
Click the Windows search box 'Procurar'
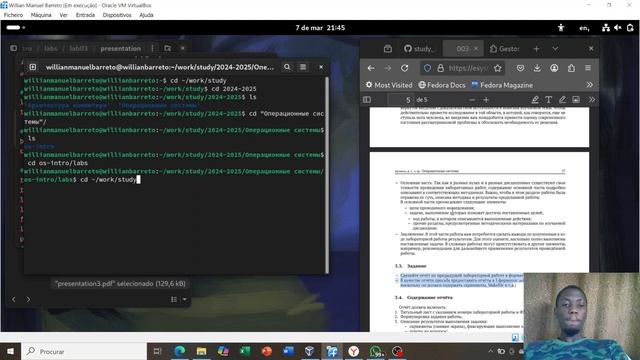84,351
